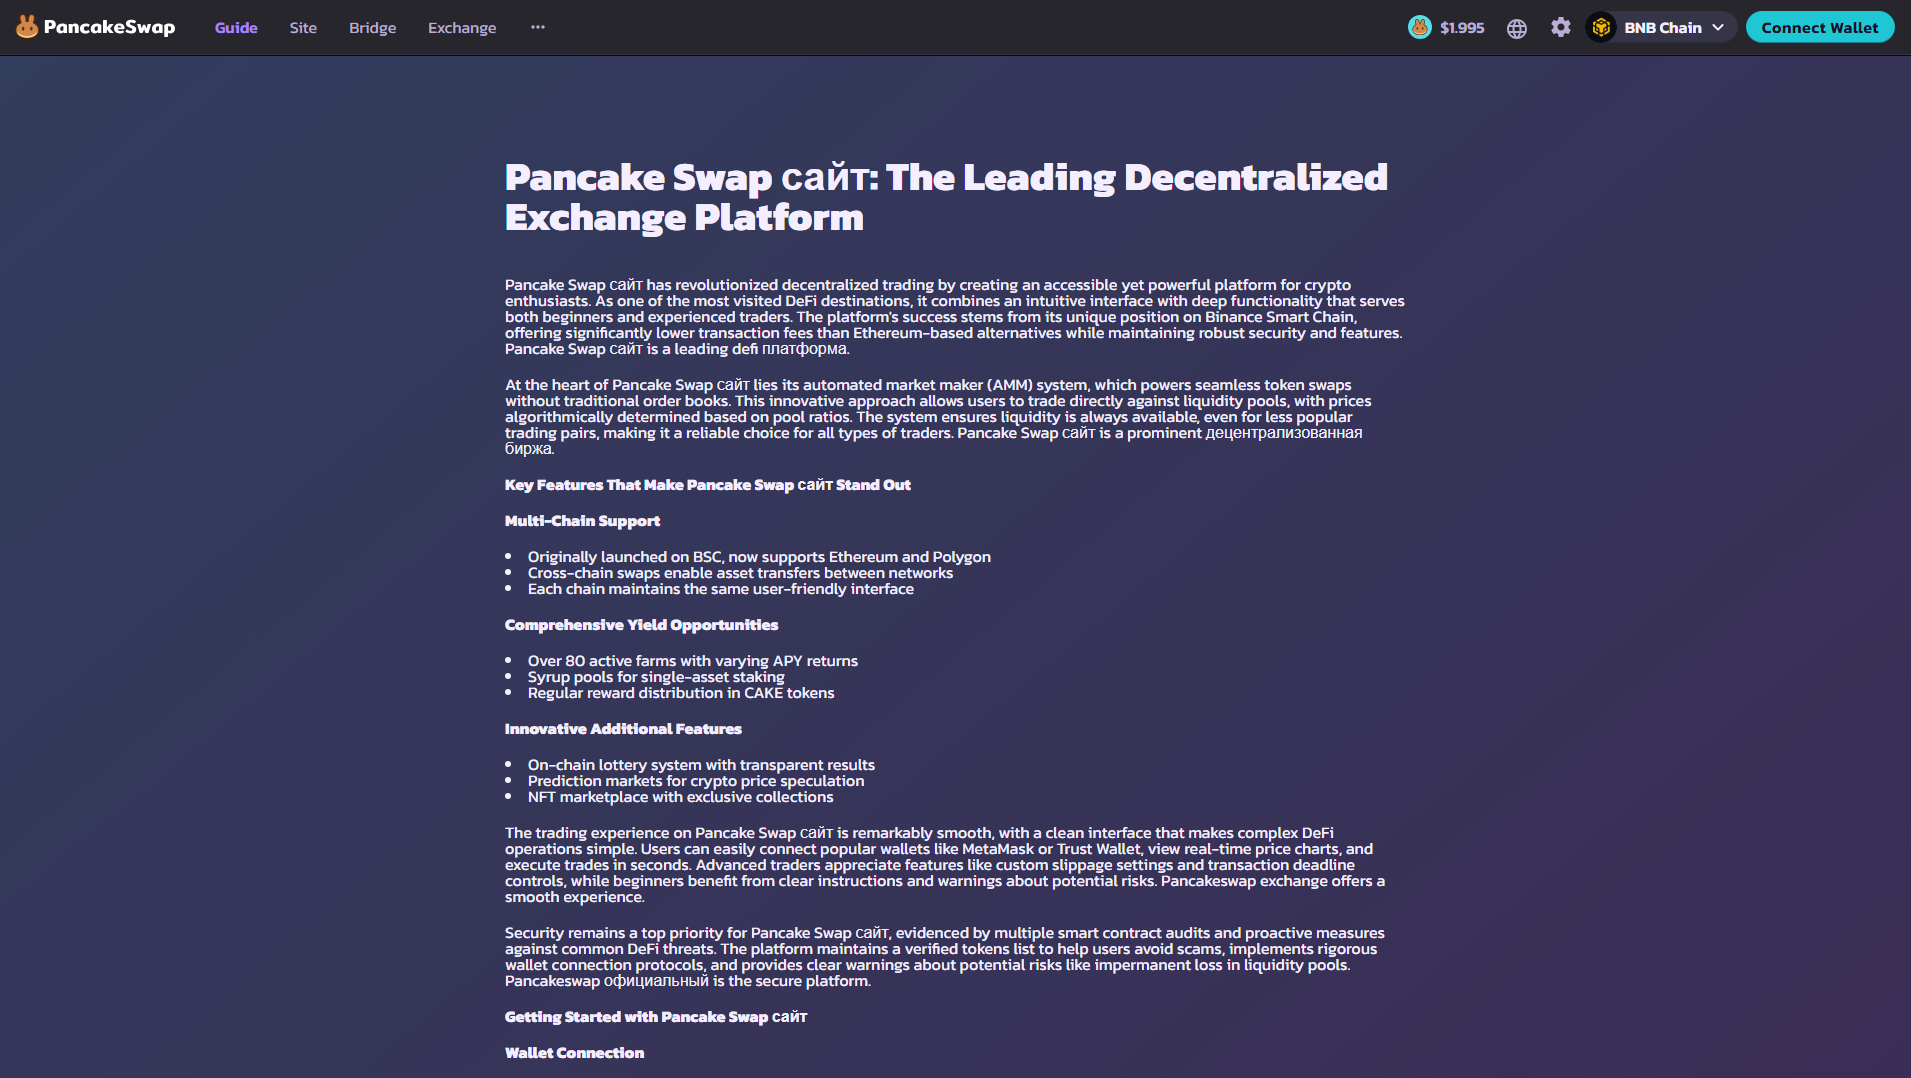Image resolution: width=1911 pixels, height=1078 pixels.
Task: Click the CAKE token price icon
Action: coord(1419,27)
